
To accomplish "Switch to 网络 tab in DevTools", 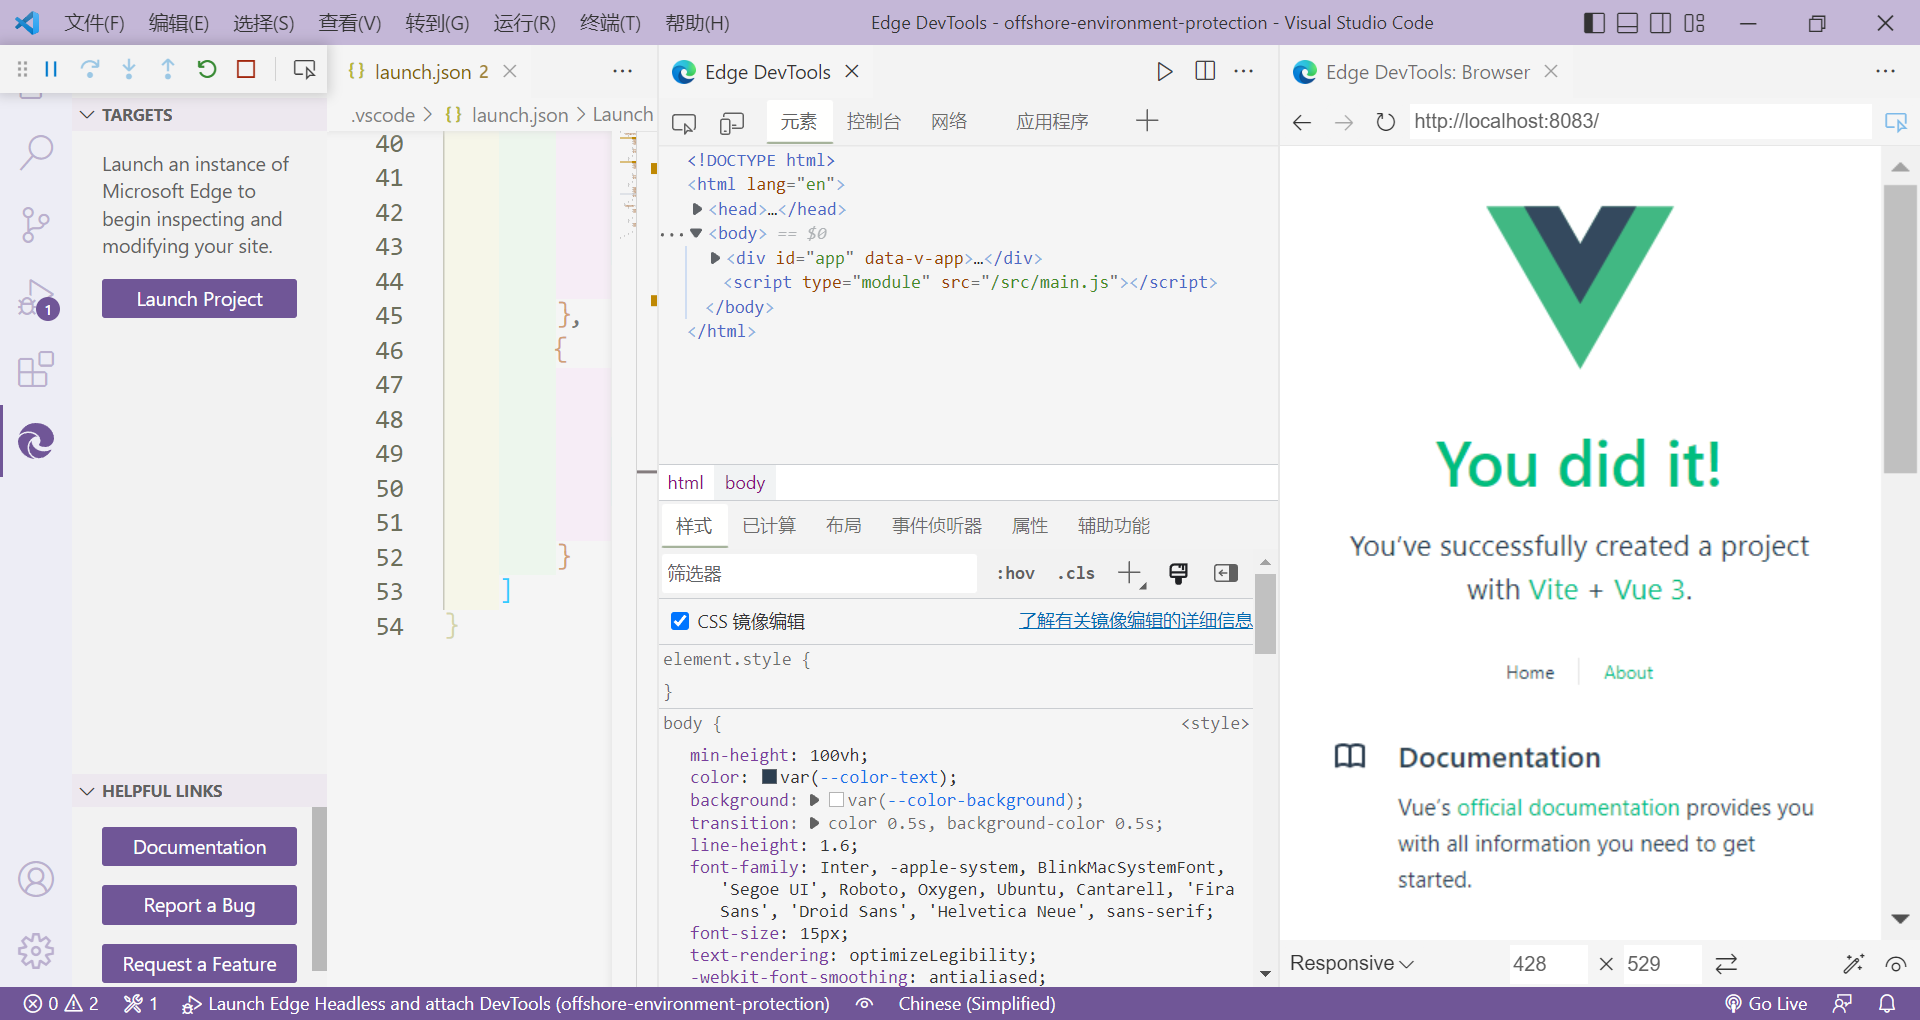I will 949,122.
